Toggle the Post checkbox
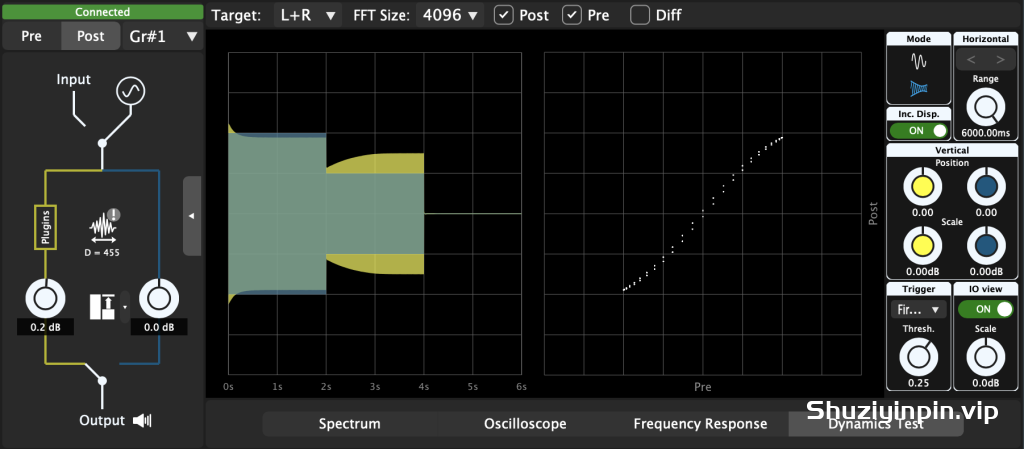This screenshot has height=449, width=1024. point(504,15)
